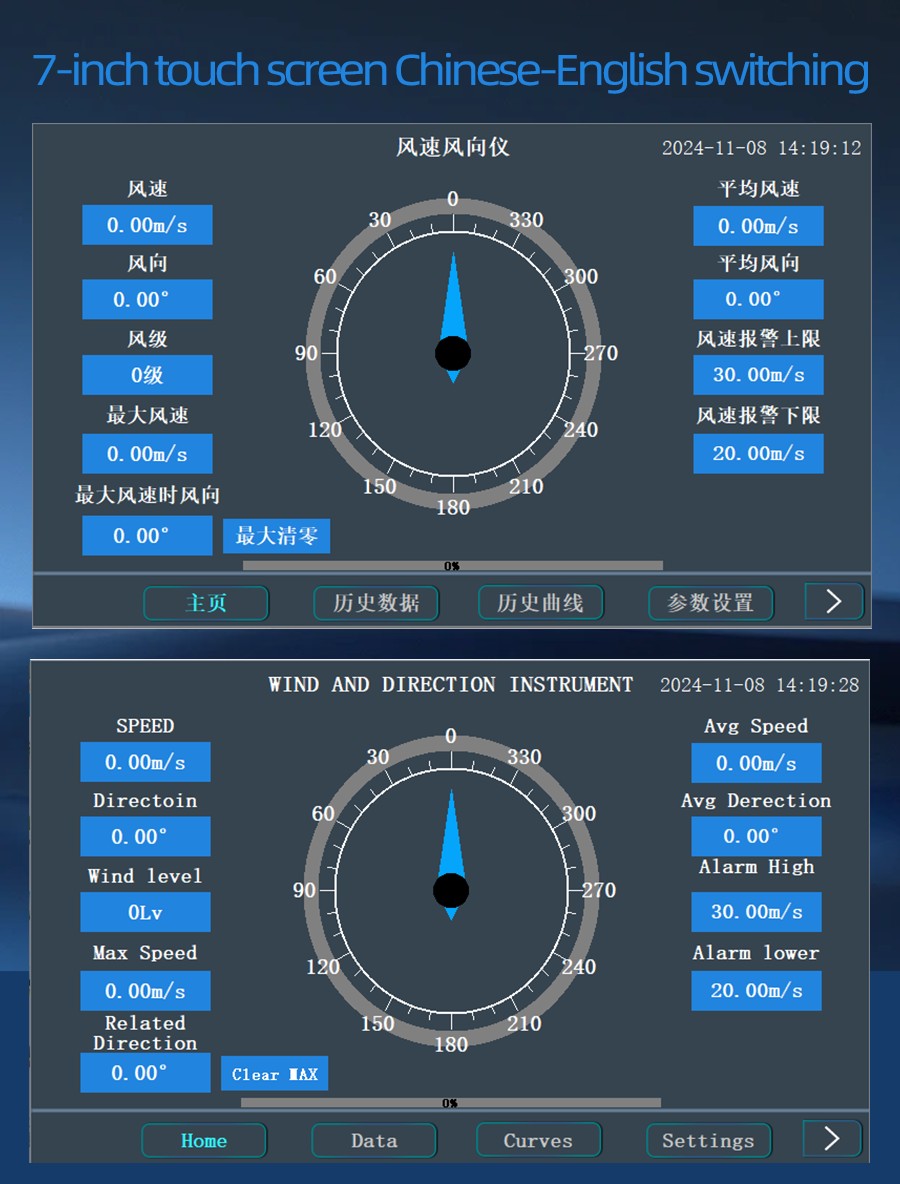Edit the Alarm High 30.00m/s field
This screenshot has width=900, height=1184.
point(757,911)
